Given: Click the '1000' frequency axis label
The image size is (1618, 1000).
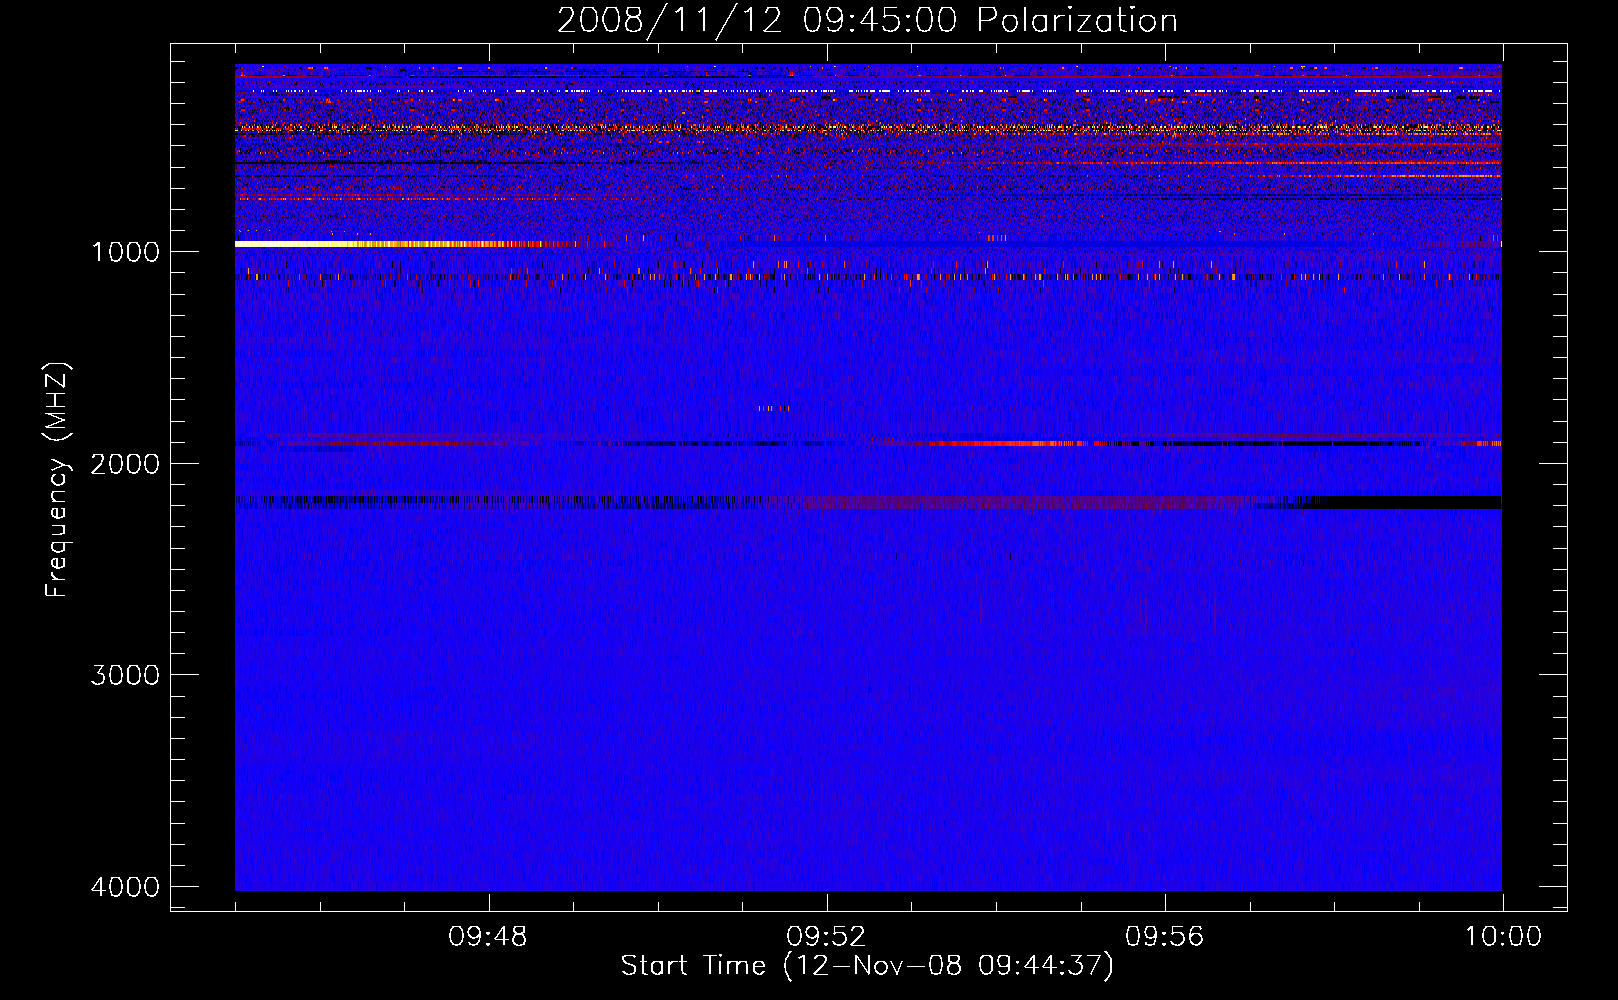Looking at the screenshot, I should click(125, 251).
